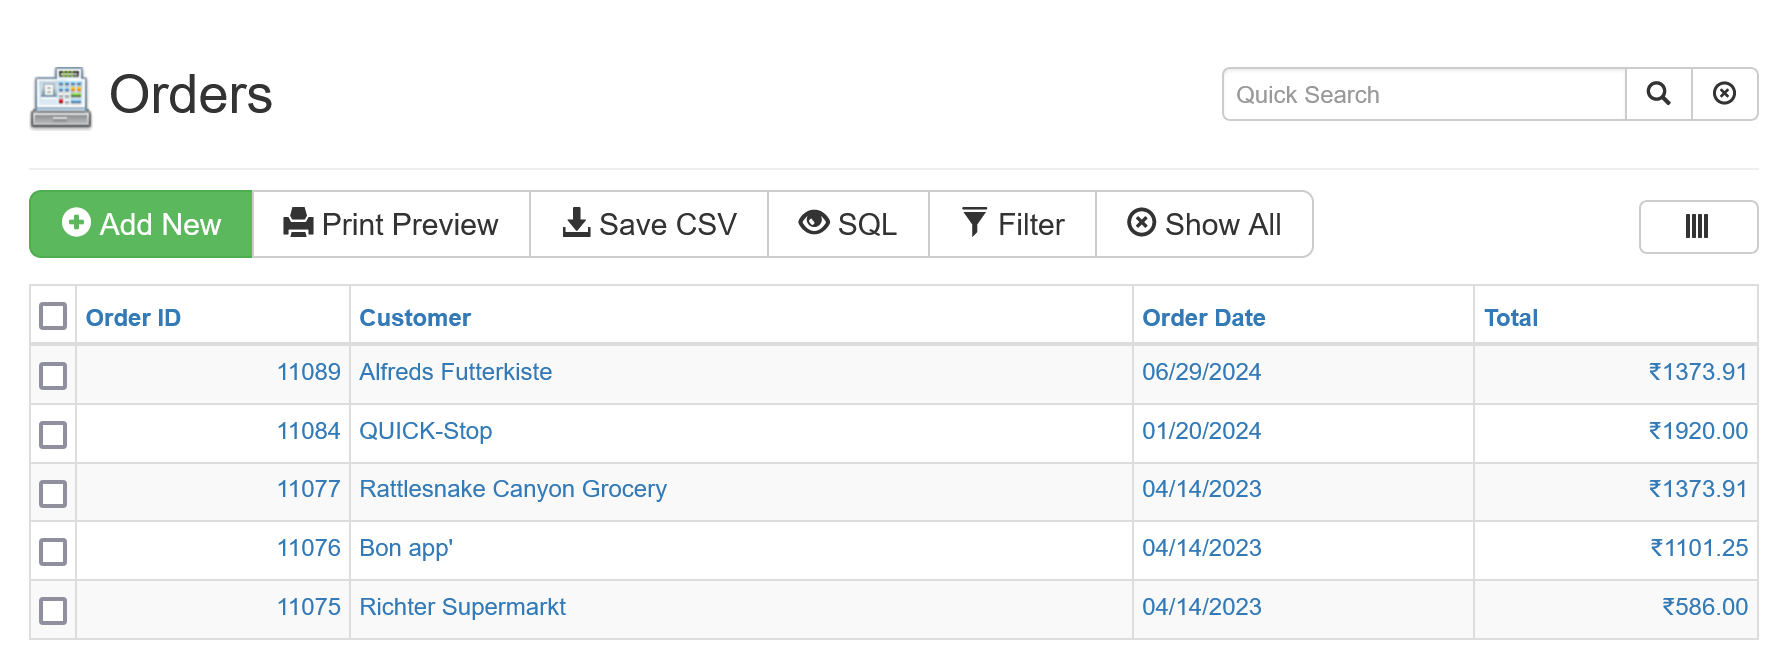Click Show All to reset filters

click(1204, 224)
